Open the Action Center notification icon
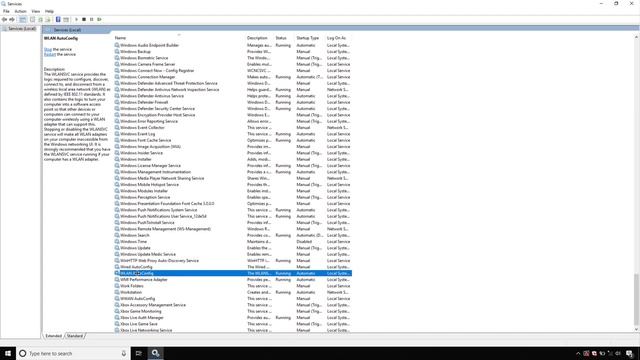The height and width of the screenshot is (360, 640). (629, 353)
